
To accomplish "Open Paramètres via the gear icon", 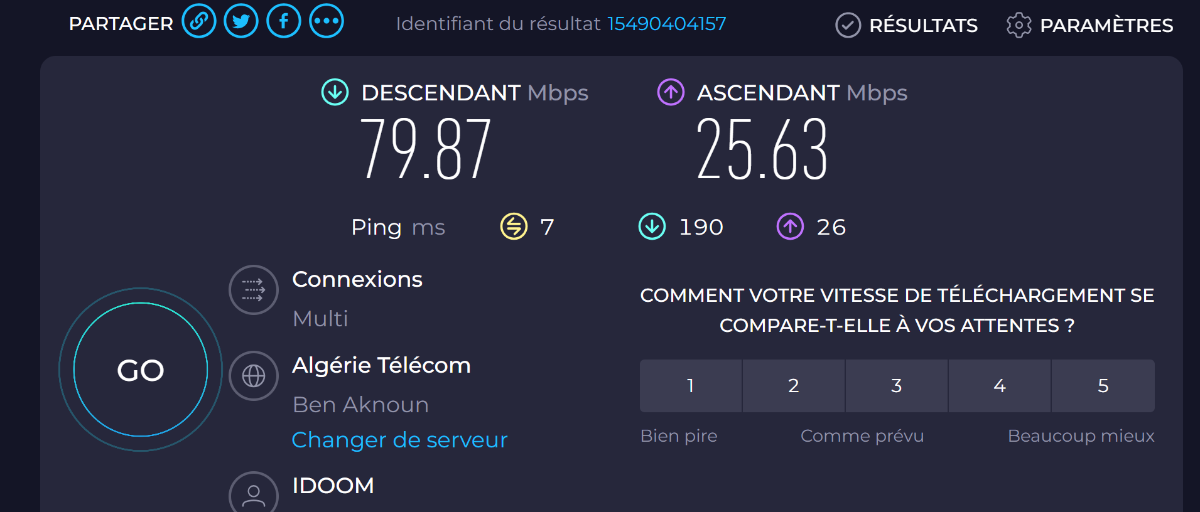I will tap(1019, 25).
